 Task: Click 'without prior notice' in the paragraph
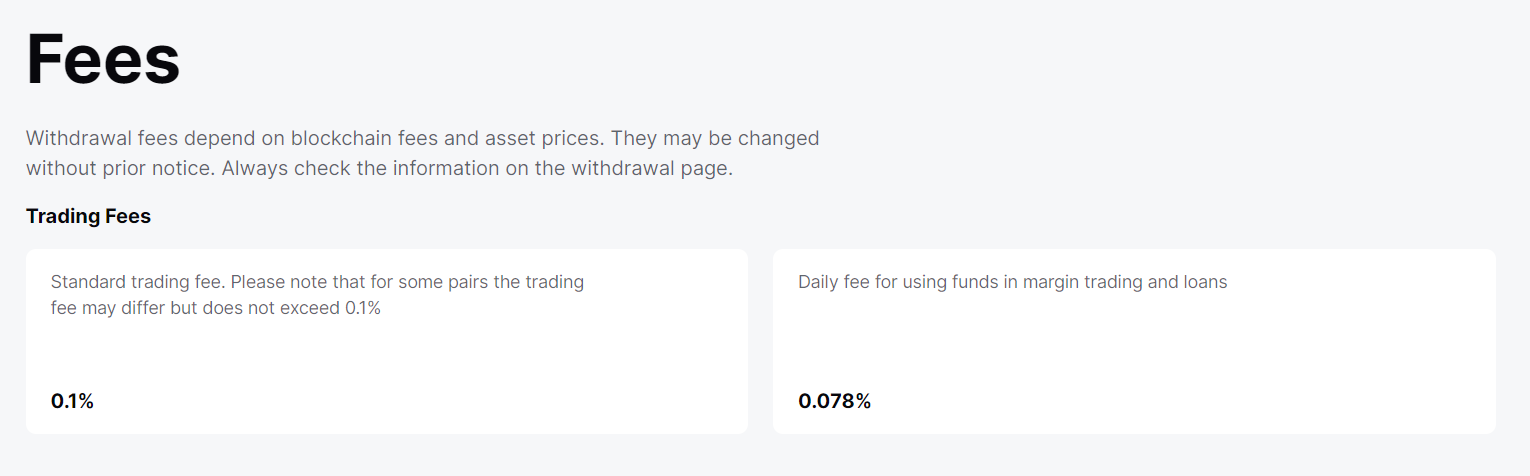119,168
